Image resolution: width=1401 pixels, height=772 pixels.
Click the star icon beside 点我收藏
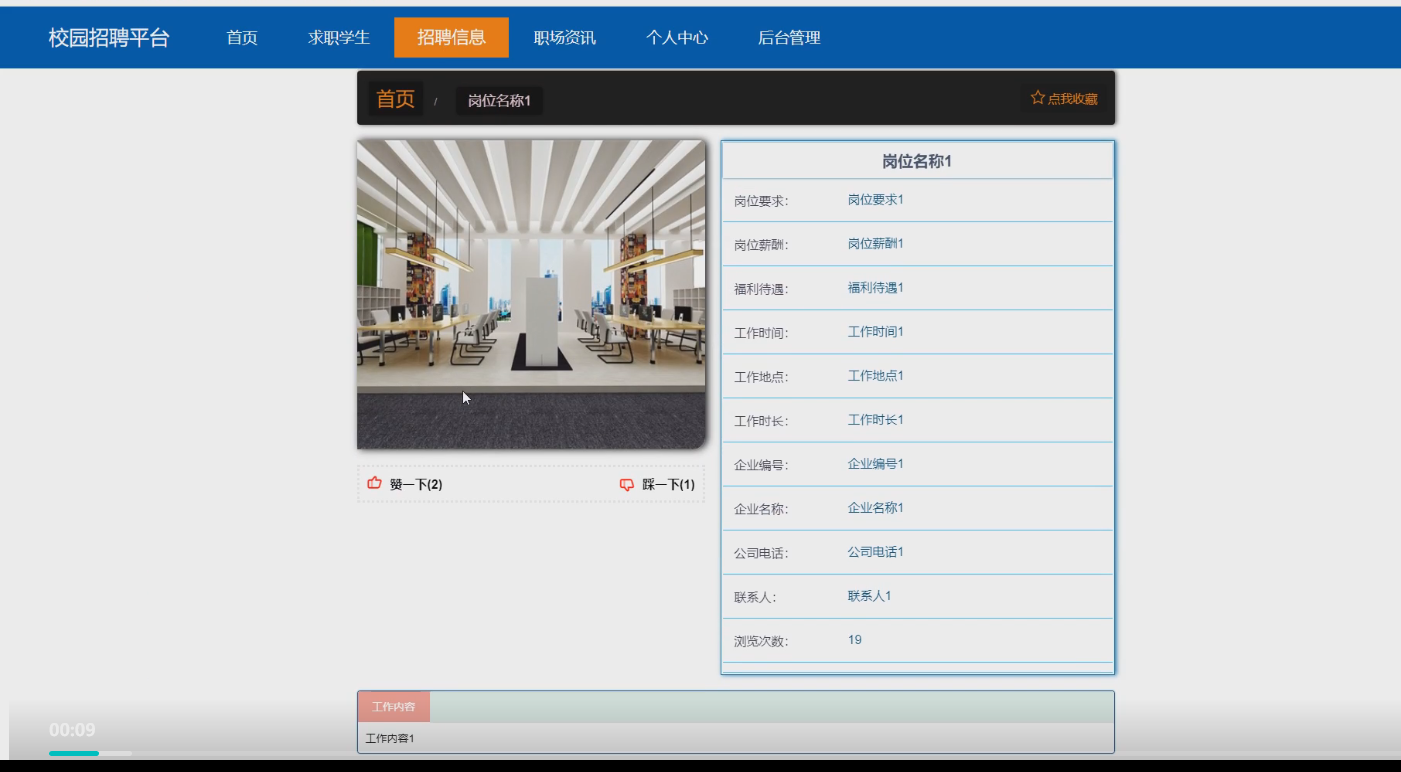coord(1037,98)
